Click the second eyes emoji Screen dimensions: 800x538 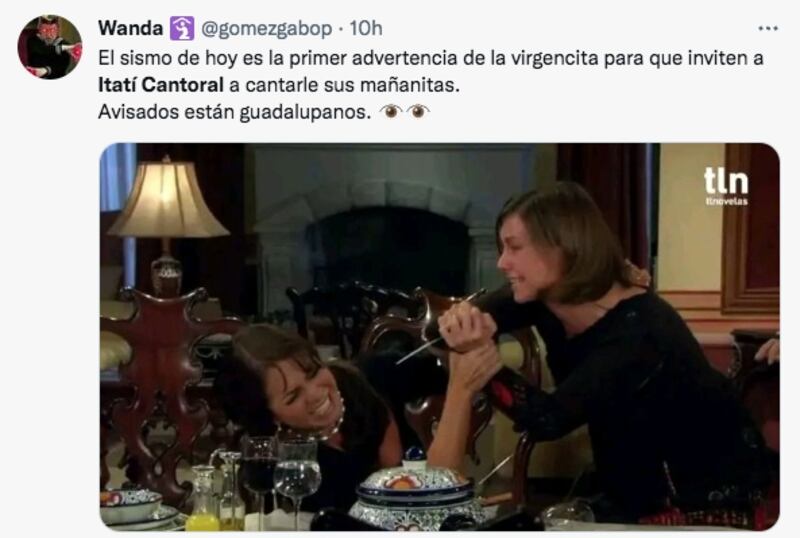pyautogui.click(x=418, y=111)
